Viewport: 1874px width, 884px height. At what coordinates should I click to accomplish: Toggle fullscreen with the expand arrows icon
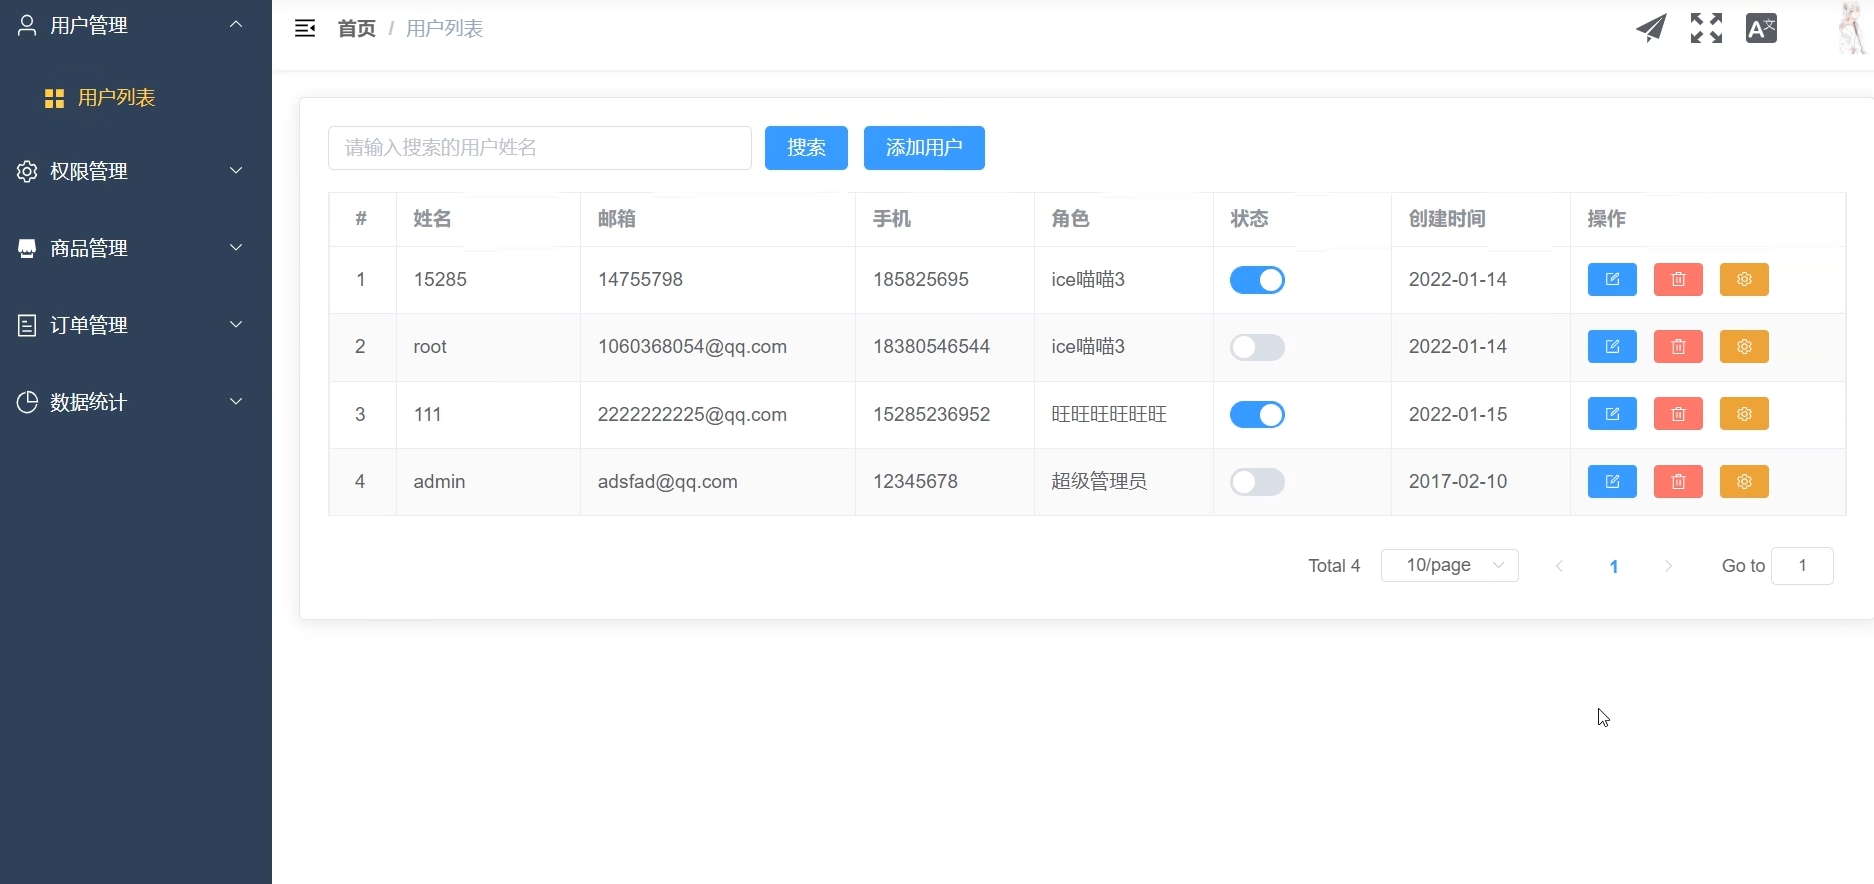pos(1706,28)
